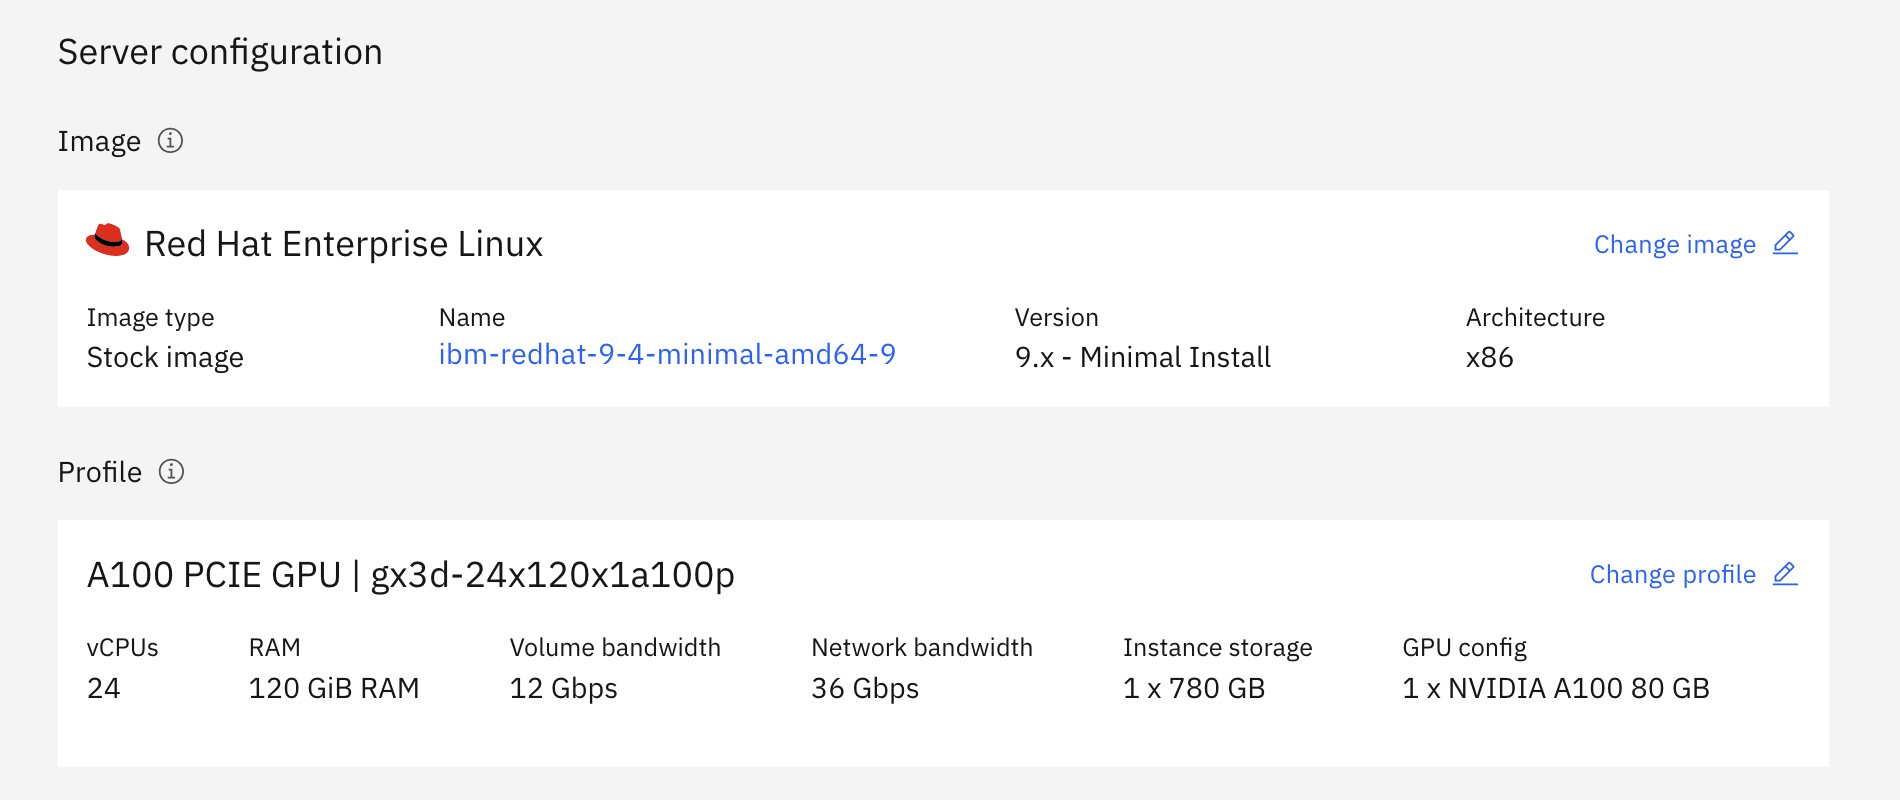The height and width of the screenshot is (800, 1900).
Task: Click the Red Hat logo icon
Action: tap(108, 241)
